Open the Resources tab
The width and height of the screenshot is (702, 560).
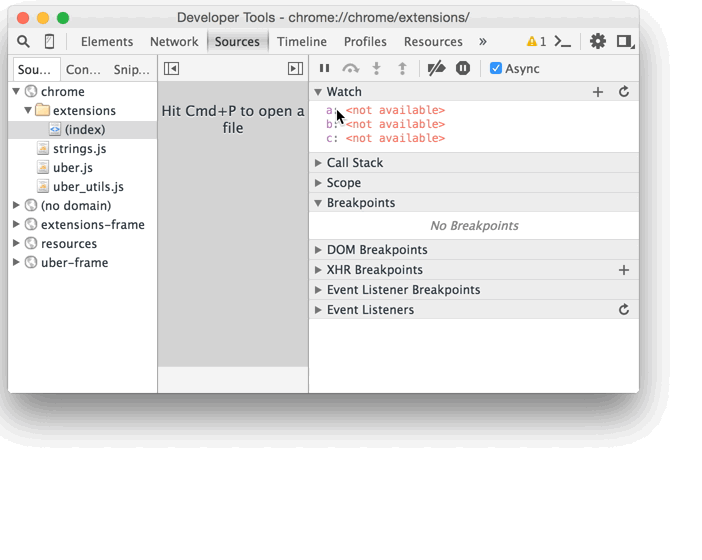coord(433,42)
